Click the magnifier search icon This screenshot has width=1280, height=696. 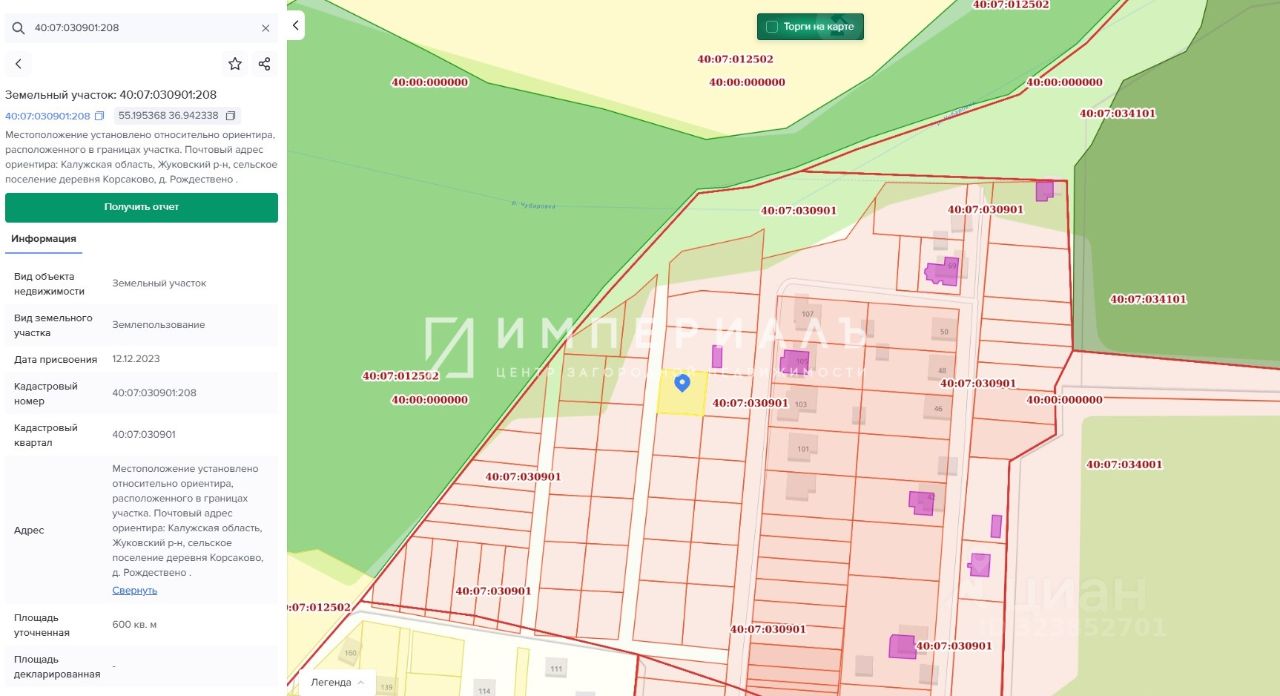[x=18, y=28]
